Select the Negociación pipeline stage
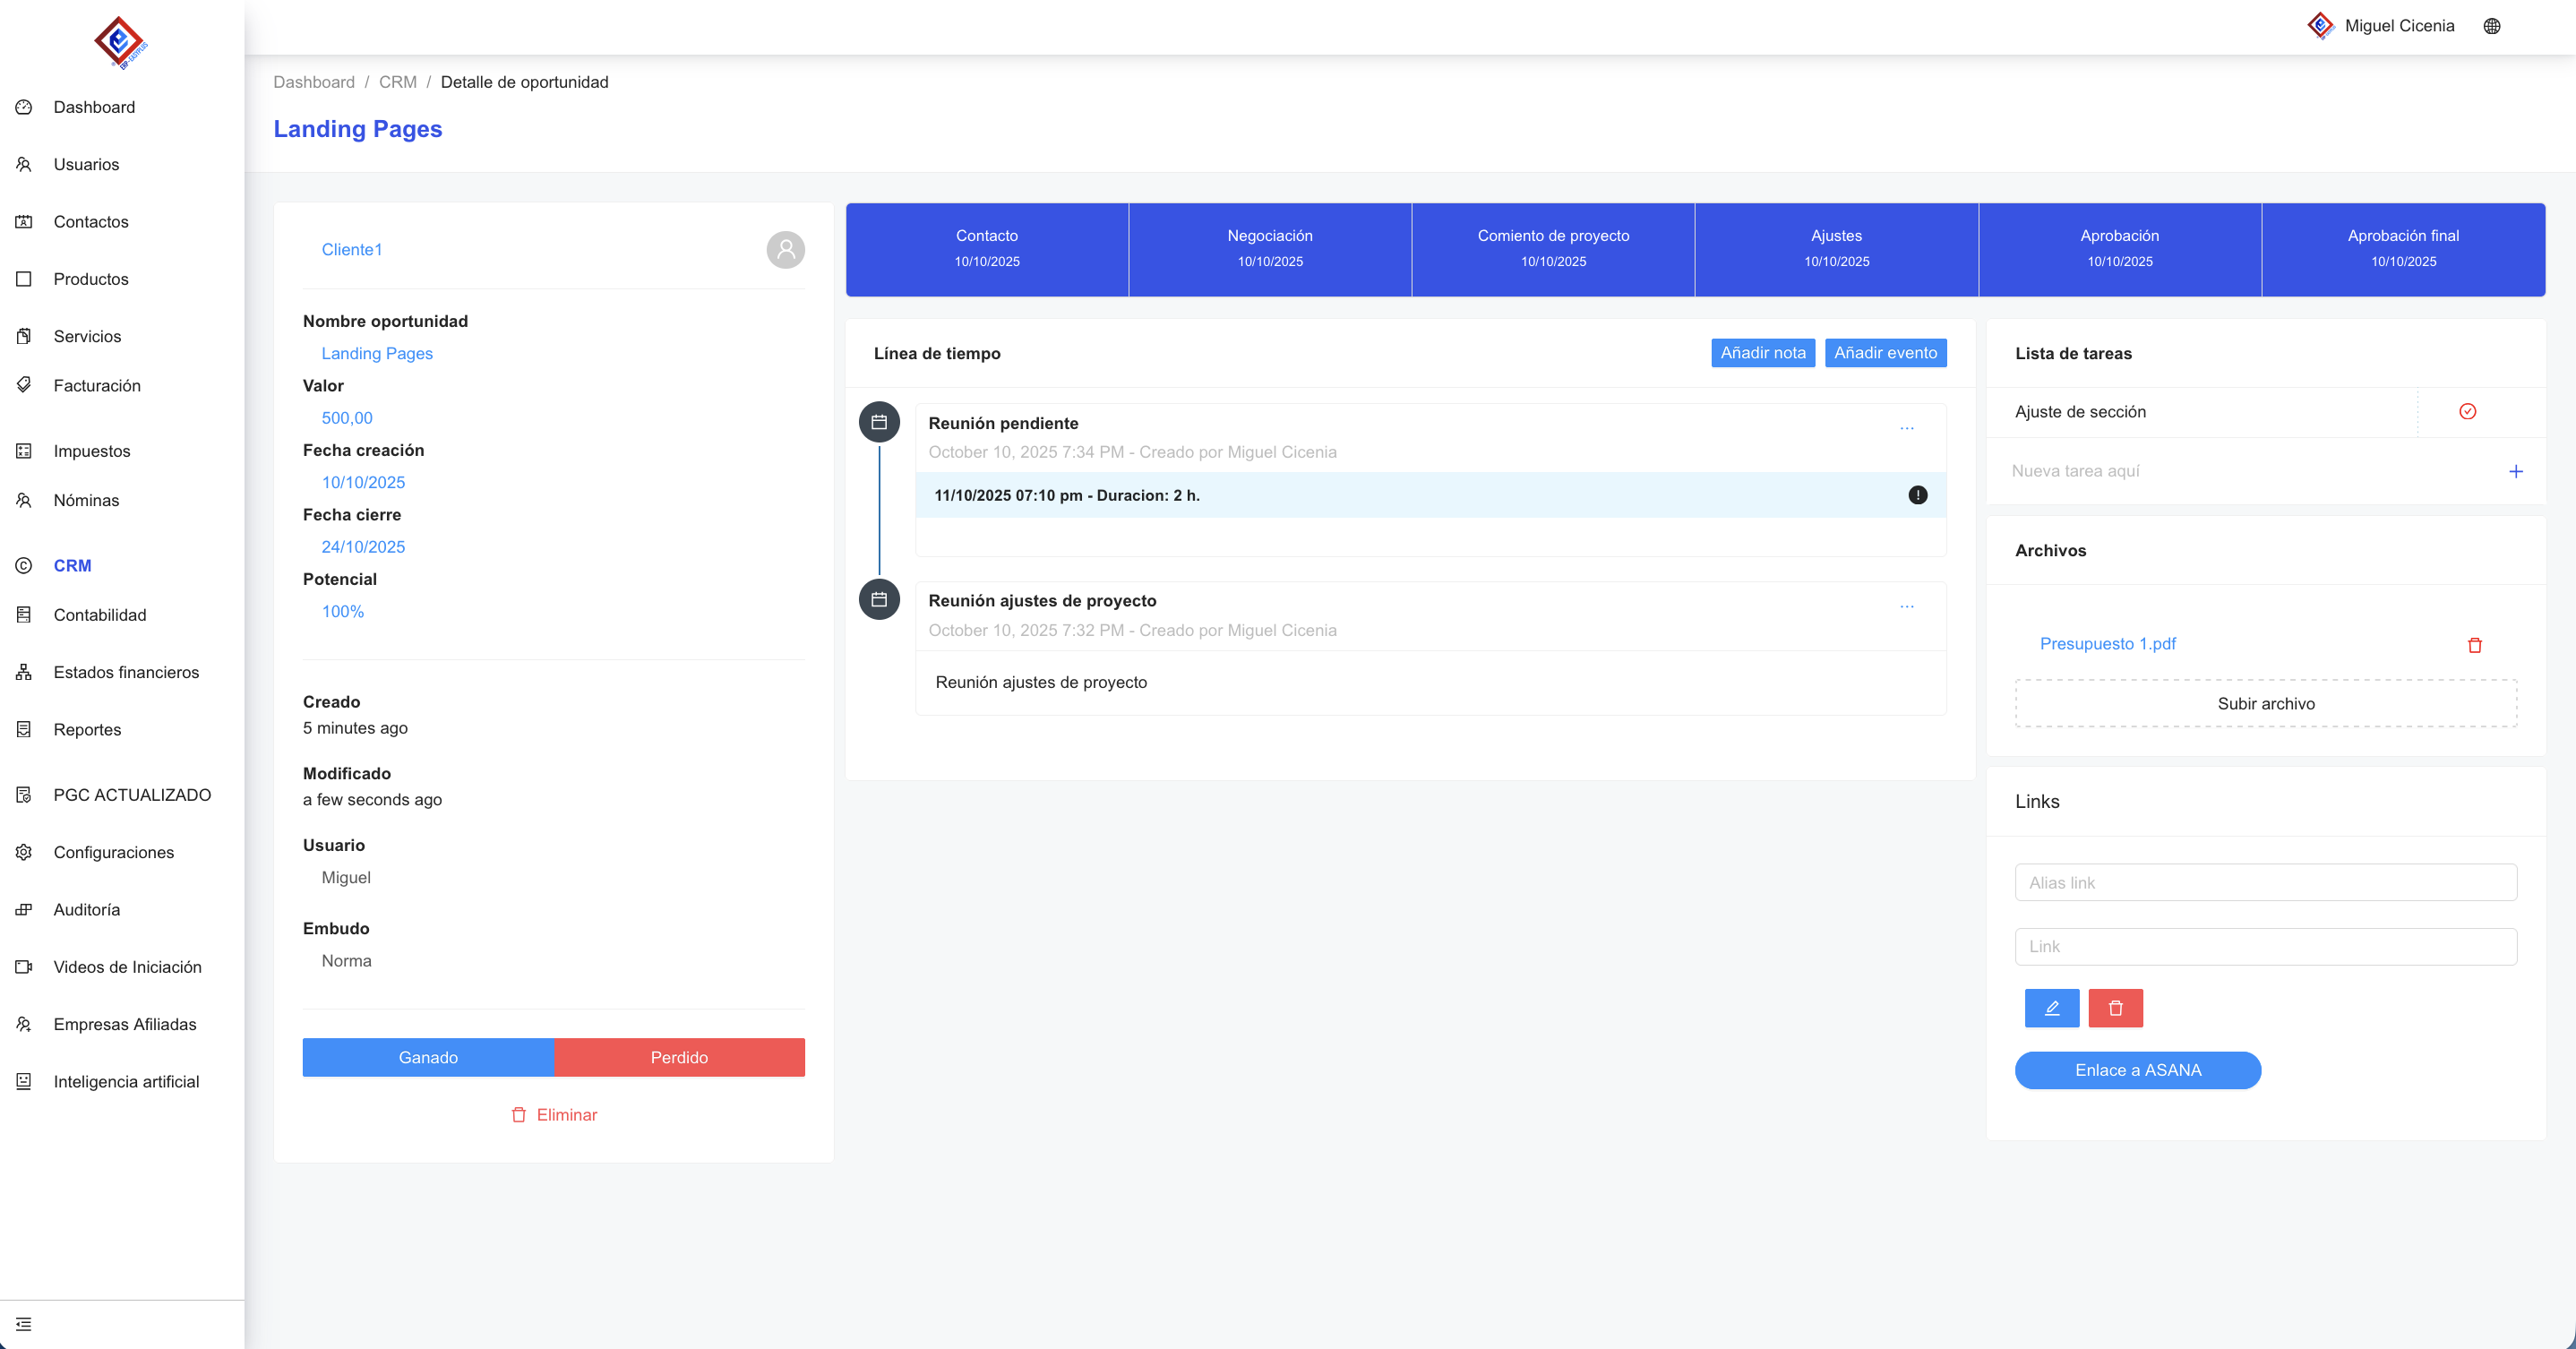 coord(1269,248)
